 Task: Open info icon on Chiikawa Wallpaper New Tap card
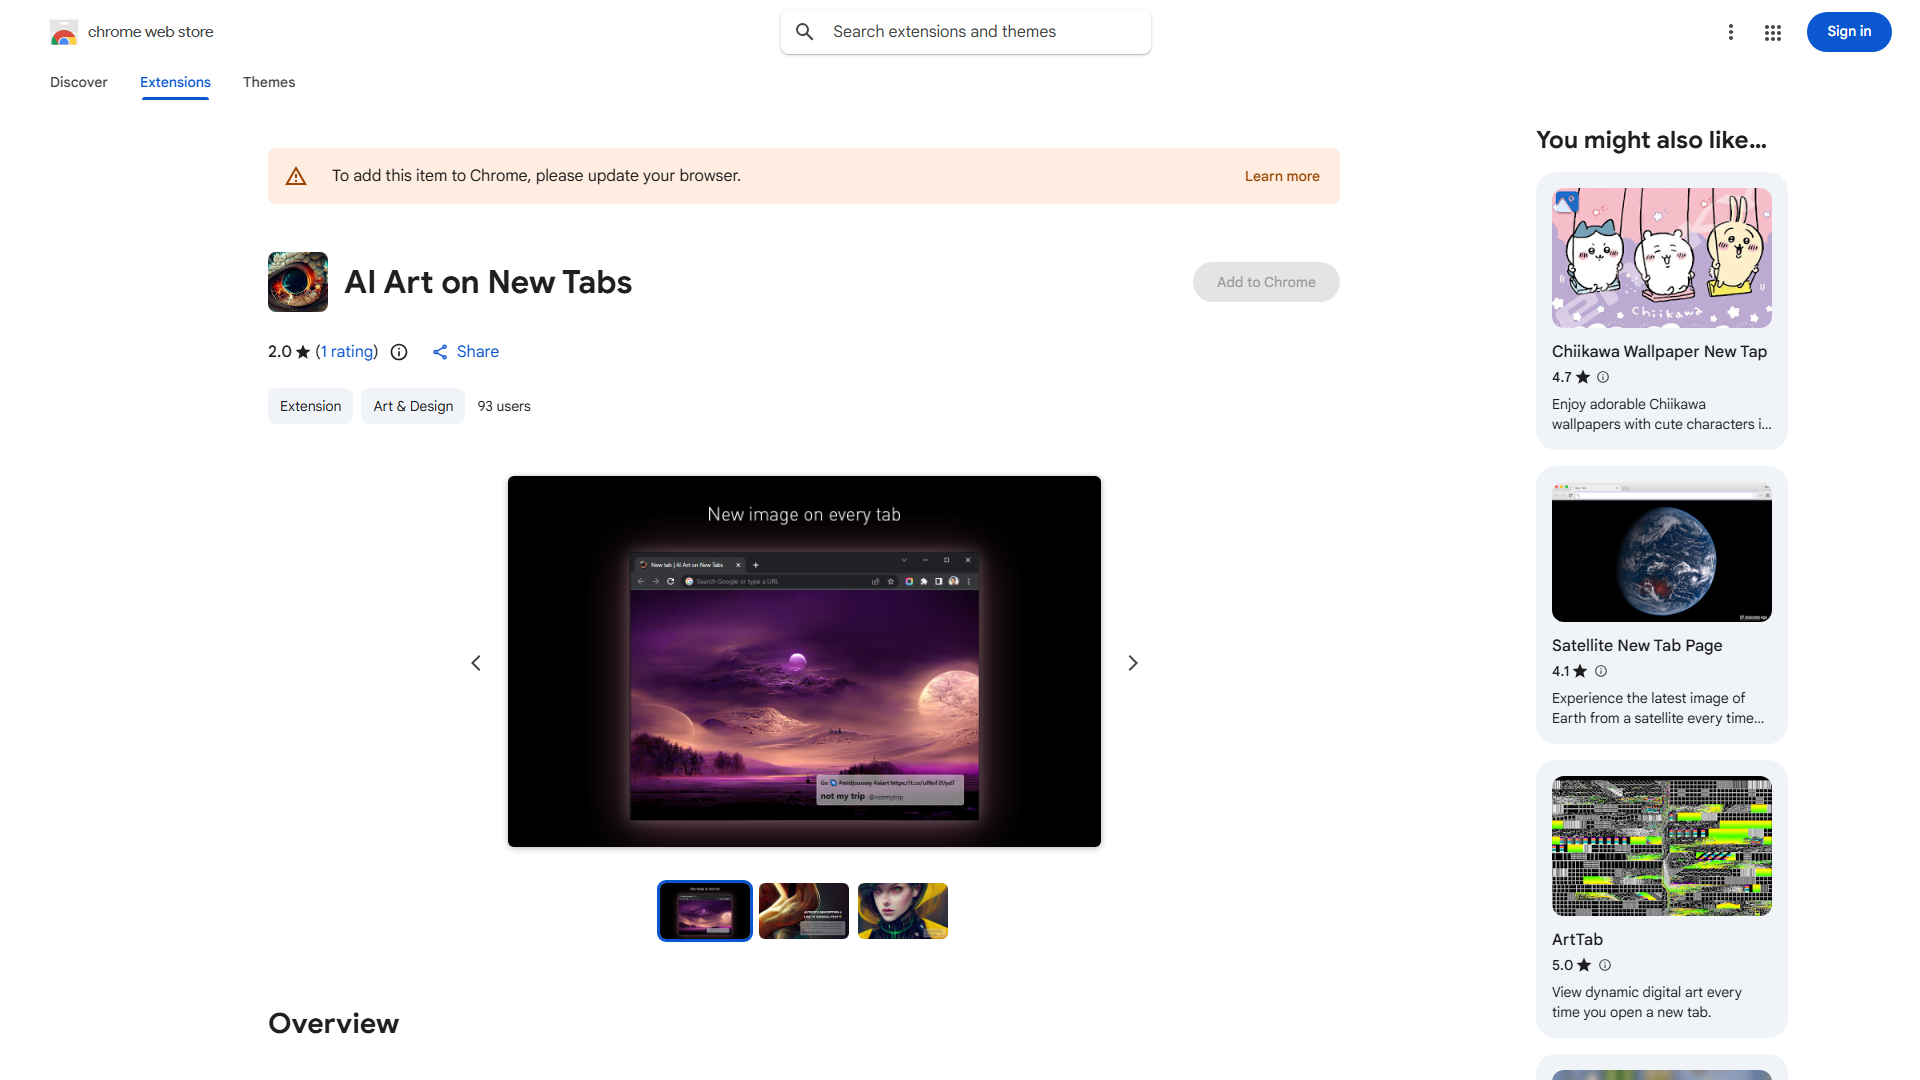[1602, 377]
